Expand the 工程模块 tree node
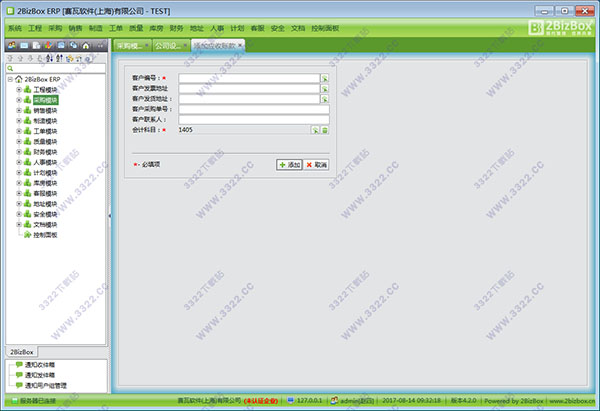This screenshot has height=411, width=600. [19, 90]
